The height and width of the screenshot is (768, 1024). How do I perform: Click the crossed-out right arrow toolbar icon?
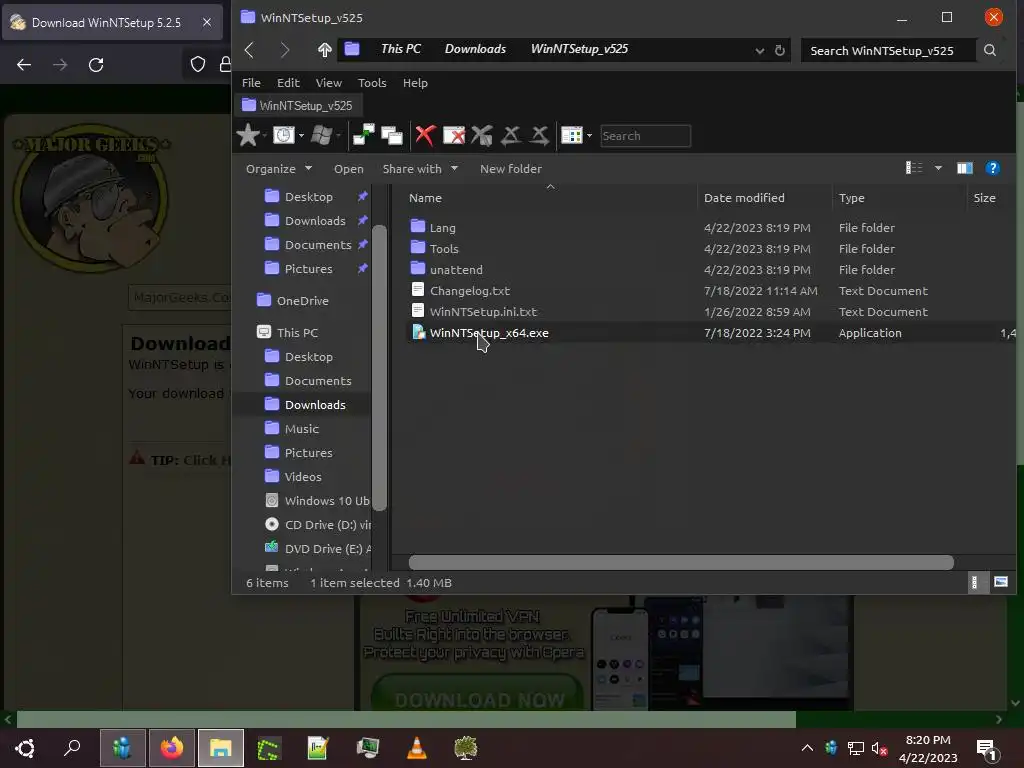tap(539, 135)
